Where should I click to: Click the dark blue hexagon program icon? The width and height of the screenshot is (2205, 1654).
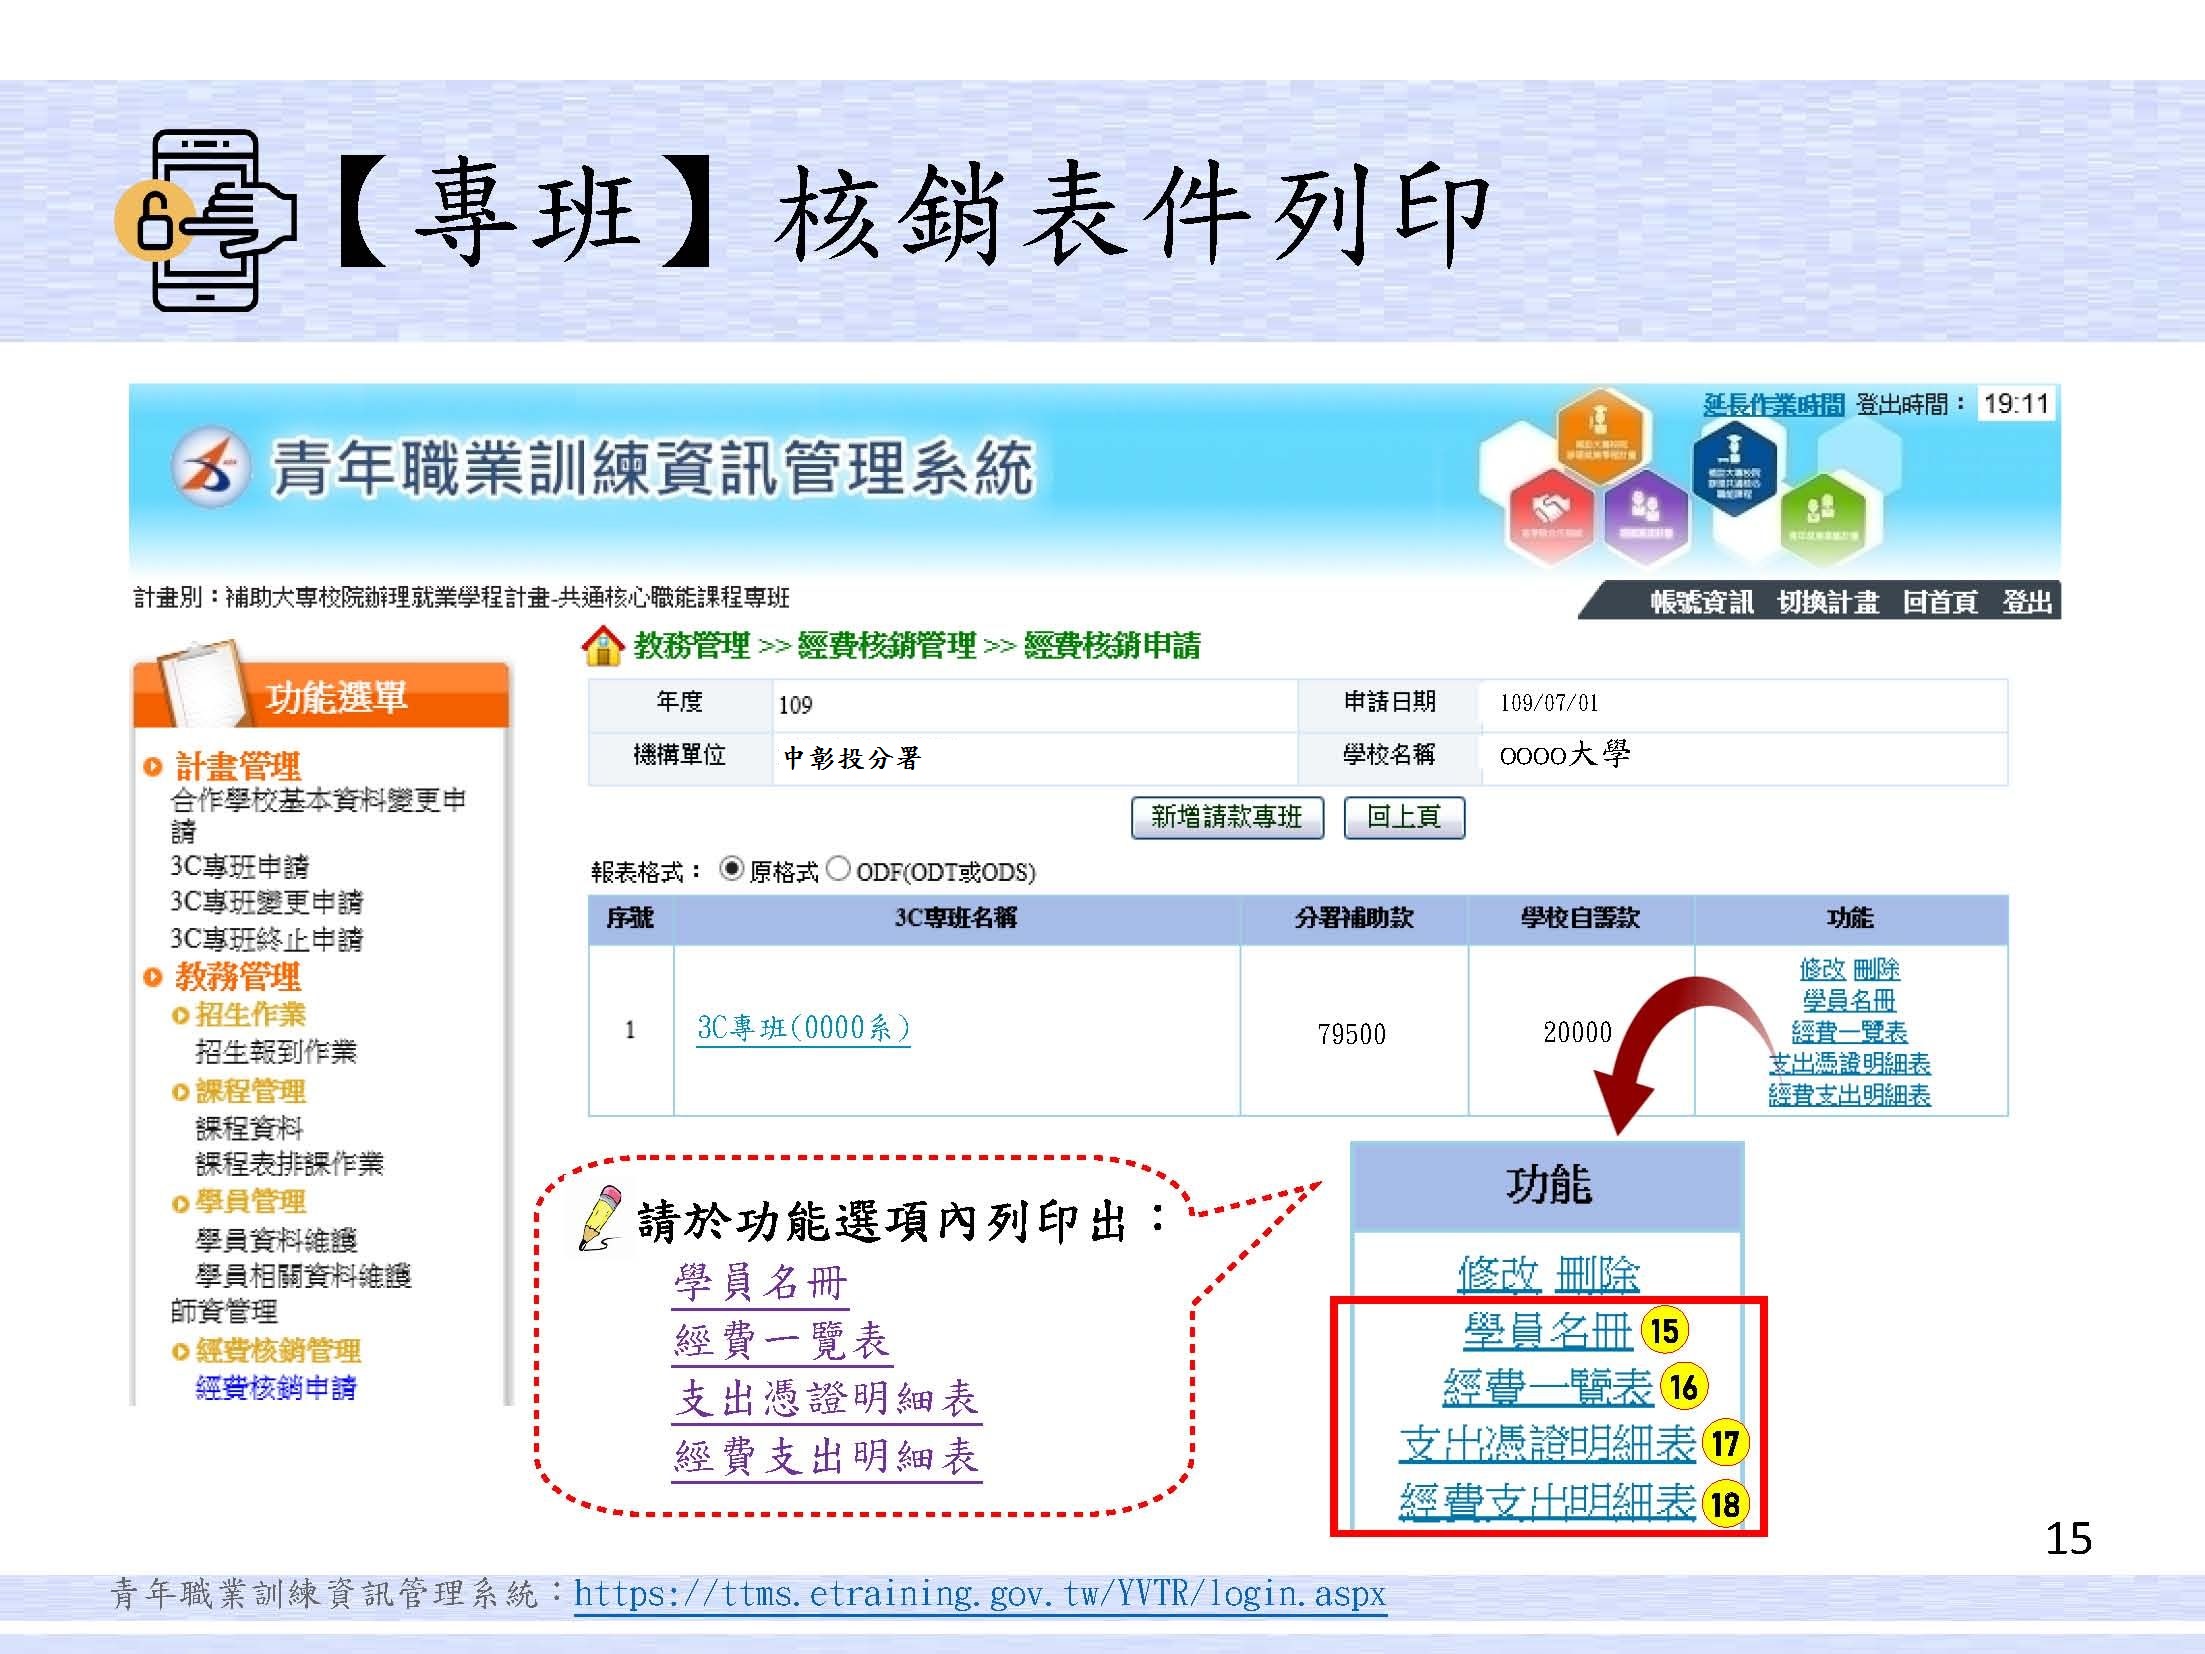[x=1734, y=468]
